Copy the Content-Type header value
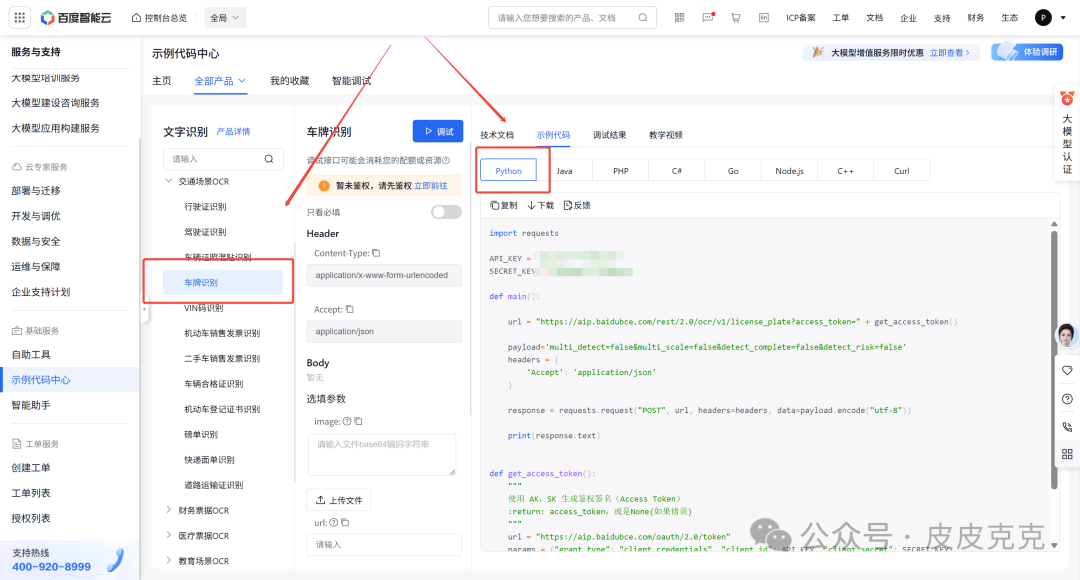The width and height of the screenshot is (1080, 580). click(x=376, y=253)
